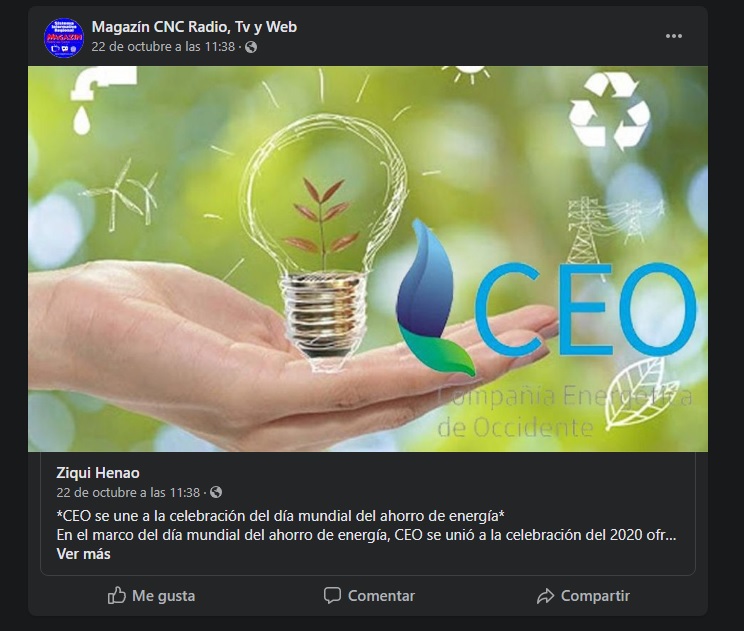Click the Comentar button label
Screen dimensions: 744x631
coord(381,595)
